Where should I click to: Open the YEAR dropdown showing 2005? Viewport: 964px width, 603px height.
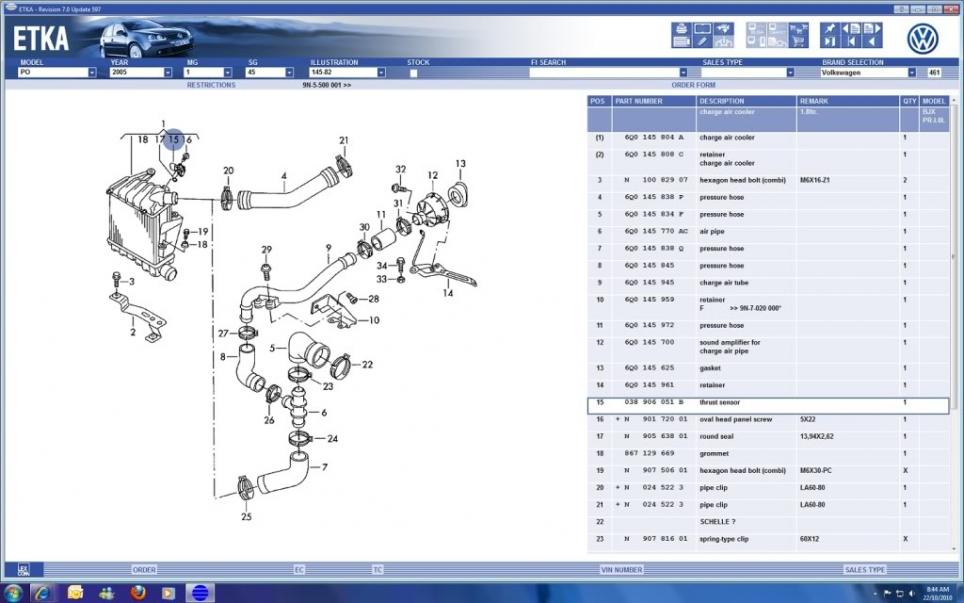click(167, 73)
